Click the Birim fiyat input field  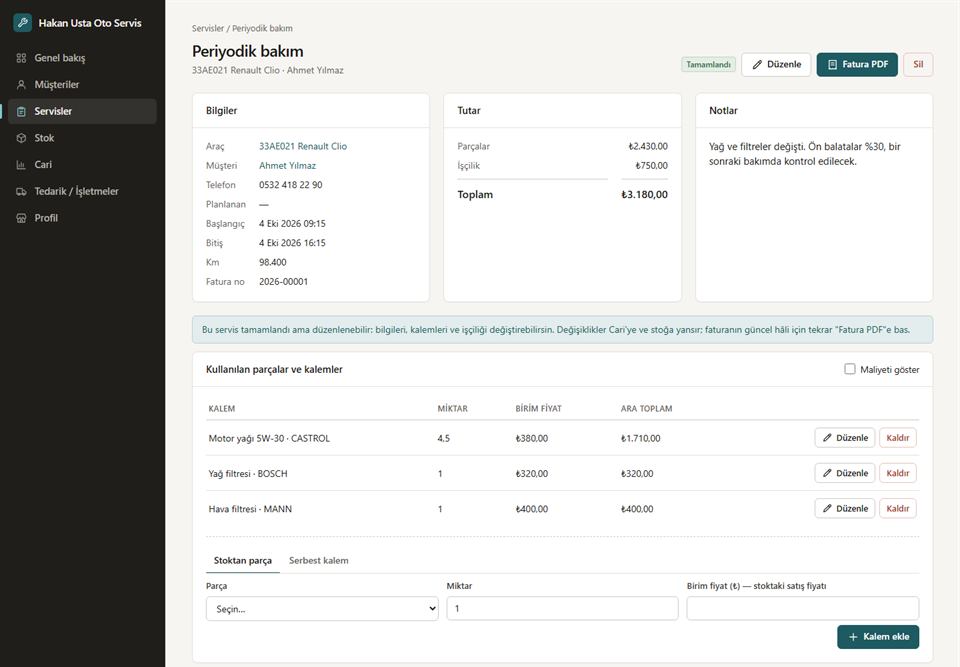click(803, 609)
